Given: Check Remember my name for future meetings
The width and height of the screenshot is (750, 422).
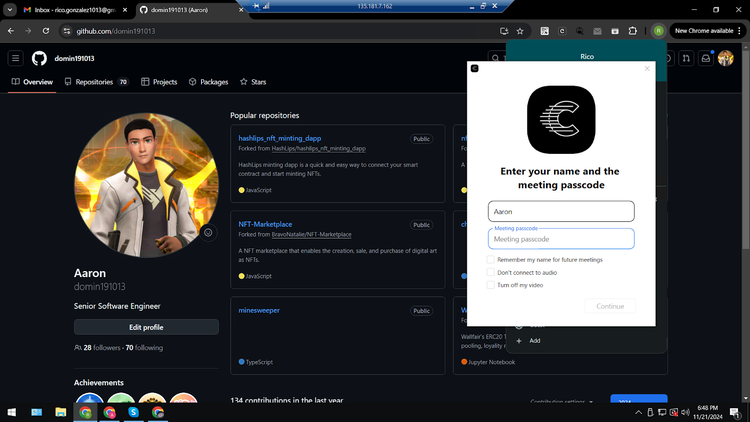Looking at the screenshot, I should pyautogui.click(x=491, y=260).
